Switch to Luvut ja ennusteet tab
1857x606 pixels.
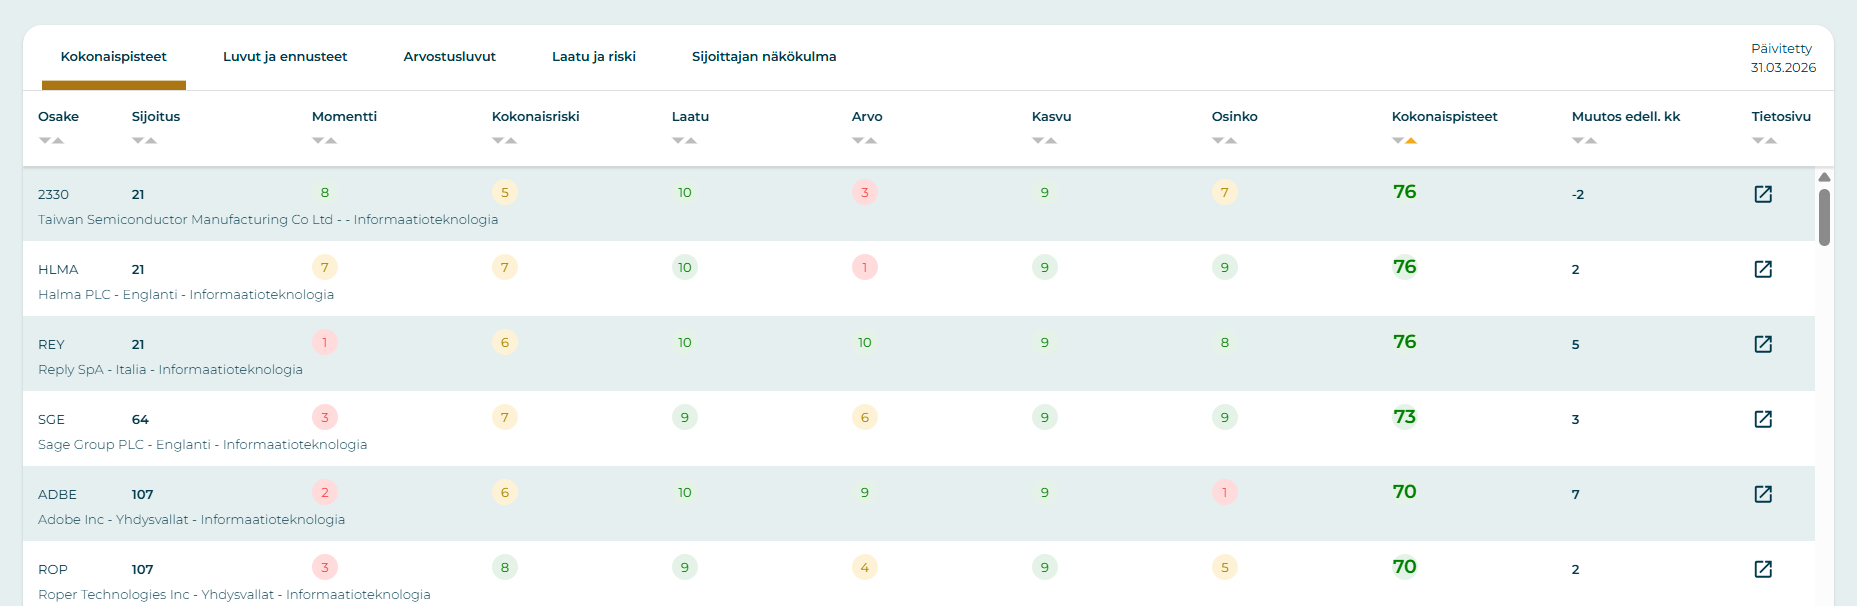click(x=285, y=57)
